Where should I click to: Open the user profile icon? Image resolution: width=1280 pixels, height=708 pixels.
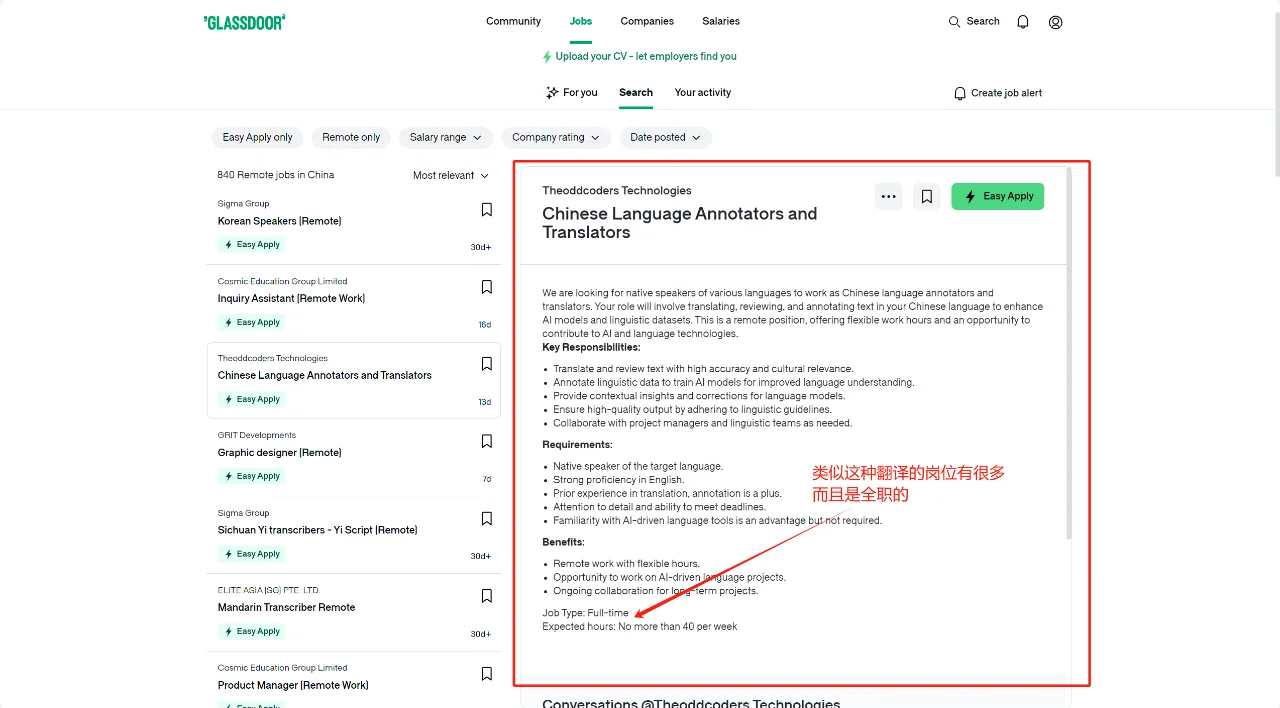coord(1055,22)
